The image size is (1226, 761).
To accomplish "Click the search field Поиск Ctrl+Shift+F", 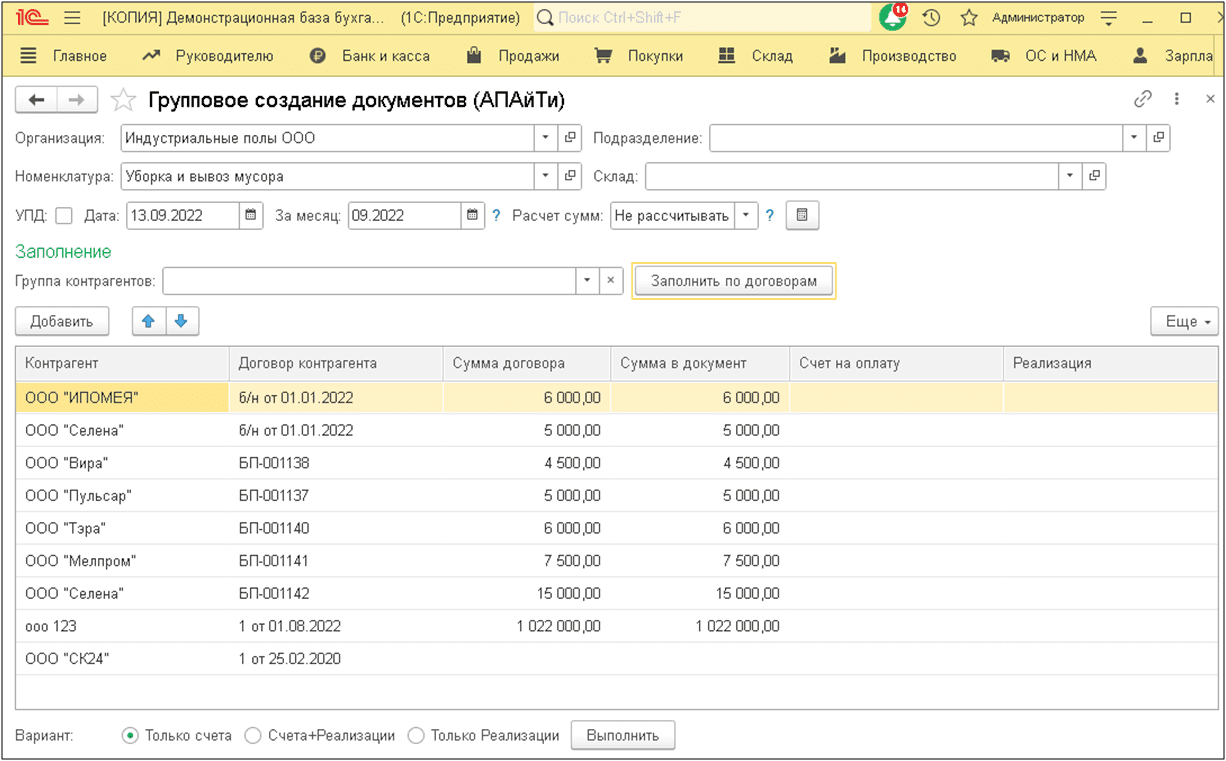I will pyautogui.click(x=702, y=18).
